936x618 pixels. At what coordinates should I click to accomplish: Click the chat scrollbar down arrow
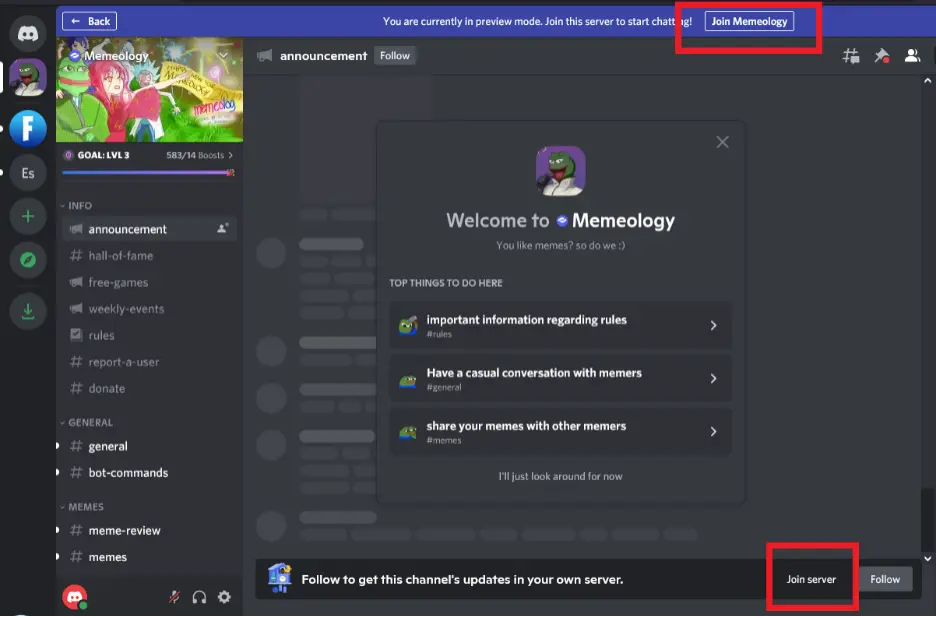point(927,559)
